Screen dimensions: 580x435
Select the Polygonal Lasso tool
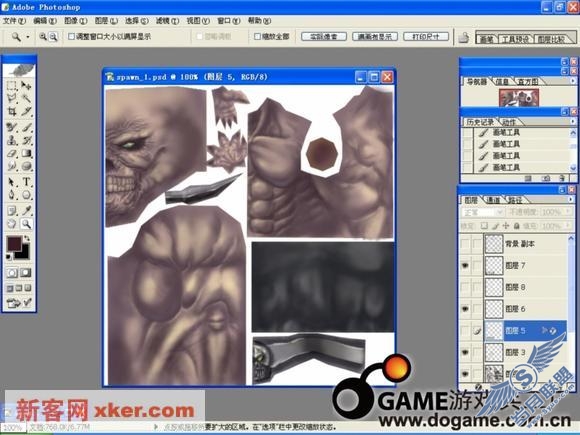12,98
